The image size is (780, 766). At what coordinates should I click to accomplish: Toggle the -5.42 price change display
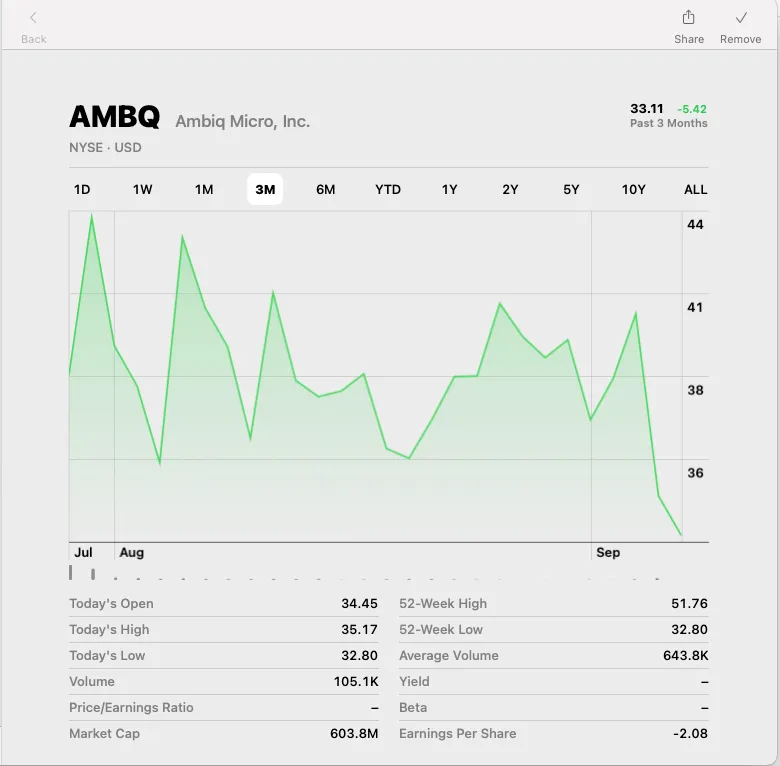pyautogui.click(x=692, y=108)
